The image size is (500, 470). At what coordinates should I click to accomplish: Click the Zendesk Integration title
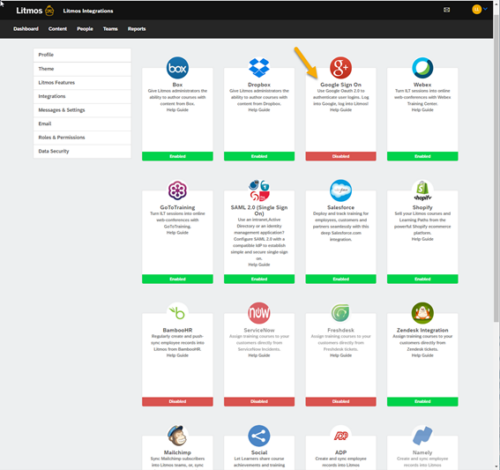point(422,330)
